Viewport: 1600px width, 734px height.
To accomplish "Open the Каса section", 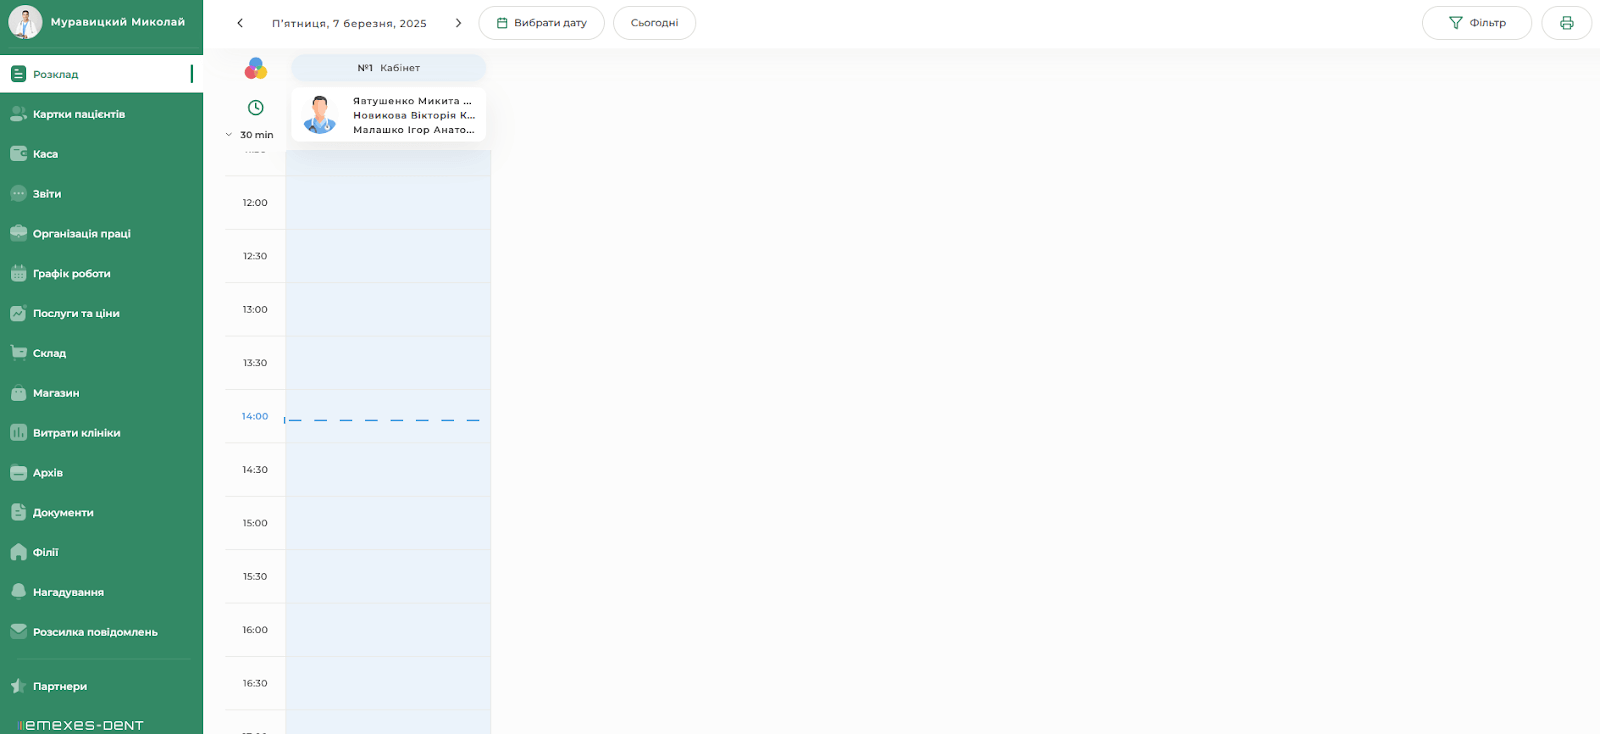I will coord(45,154).
